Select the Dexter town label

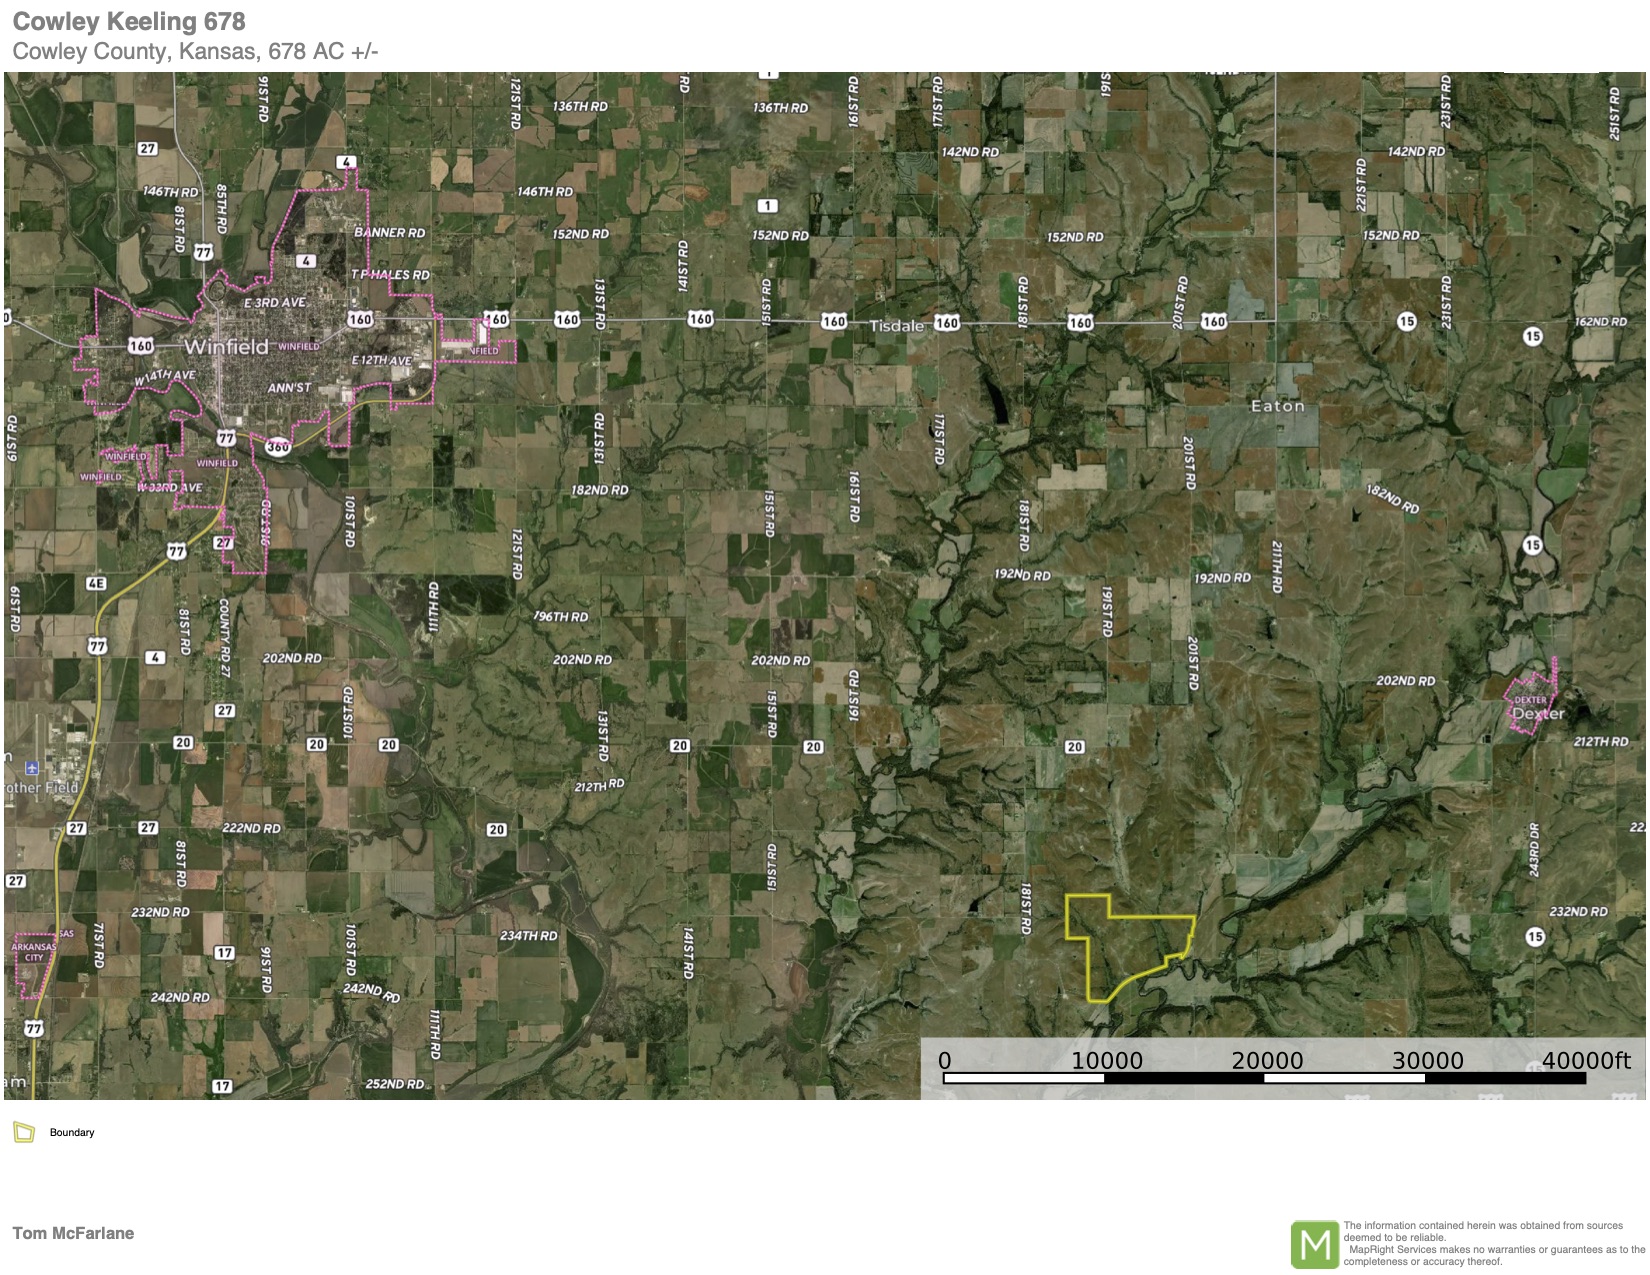tap(1538, 714)
